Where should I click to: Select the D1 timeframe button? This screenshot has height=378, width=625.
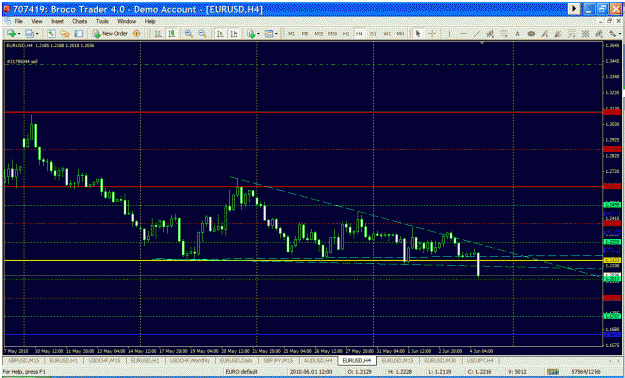coord(373,34)
